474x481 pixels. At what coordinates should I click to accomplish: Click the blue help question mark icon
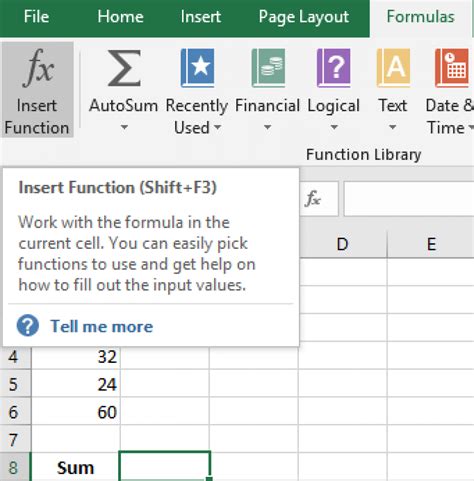coord(28,326)
